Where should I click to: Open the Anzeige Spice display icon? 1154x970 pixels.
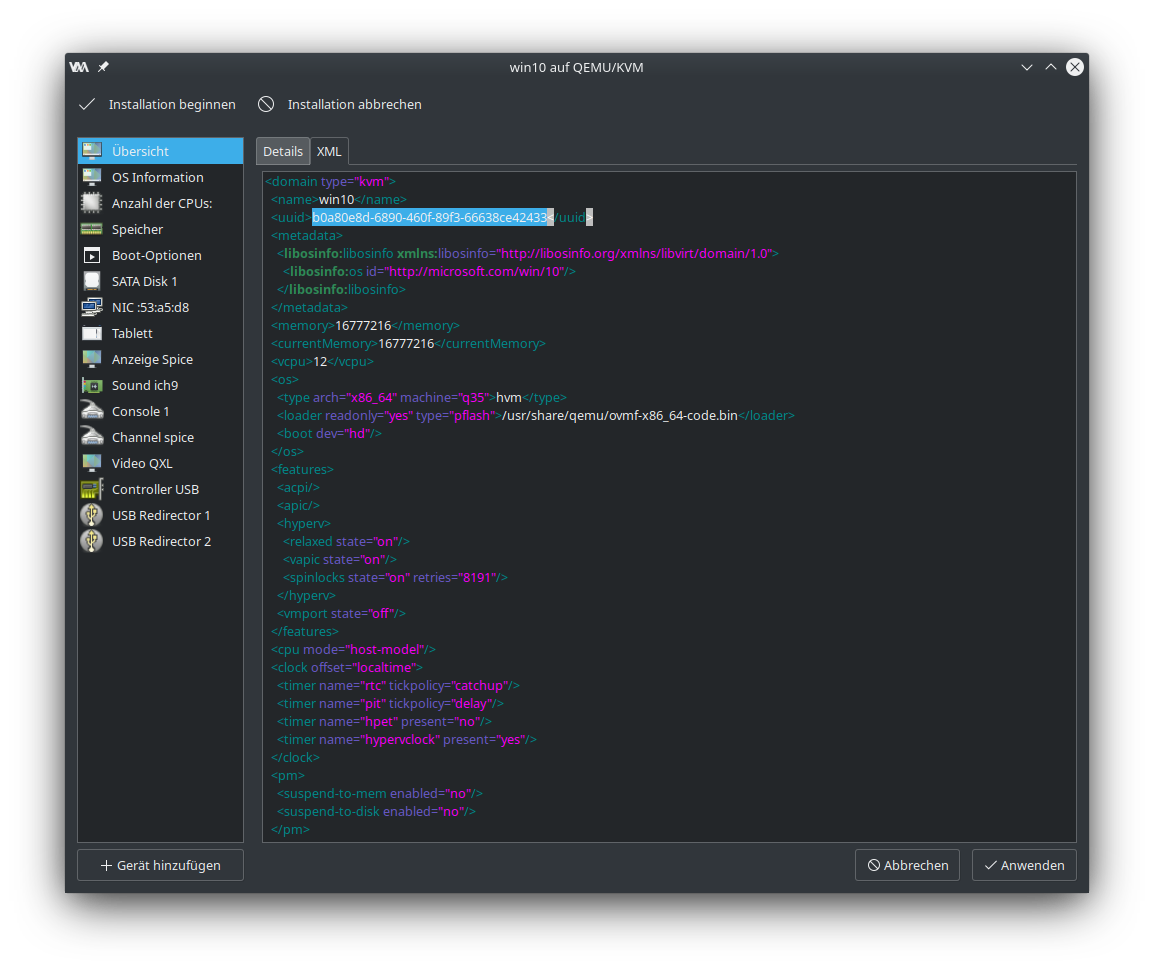(x=92, y=359)
